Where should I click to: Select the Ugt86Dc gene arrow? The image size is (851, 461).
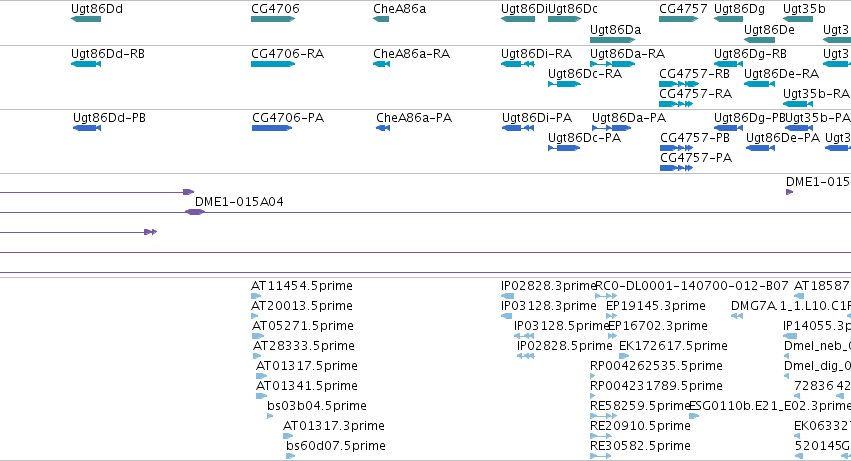coord(564,19)
